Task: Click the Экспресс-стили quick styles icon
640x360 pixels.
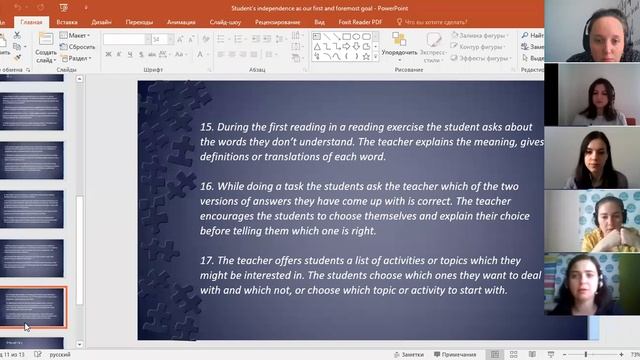Action: pyautogui.click(x=433, y=40)
